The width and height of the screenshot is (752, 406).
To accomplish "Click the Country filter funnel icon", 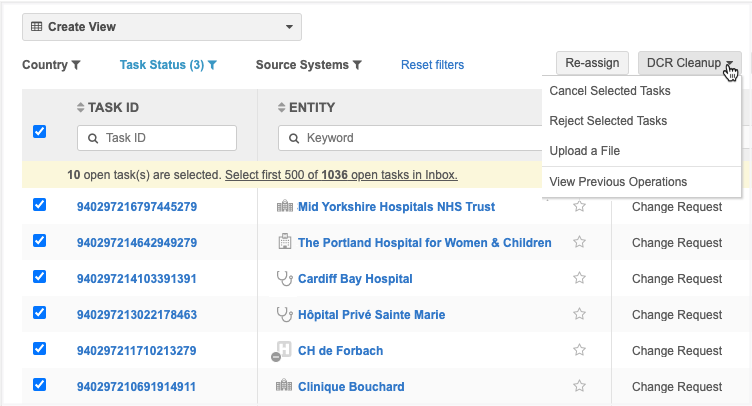I will coord(76,65).
